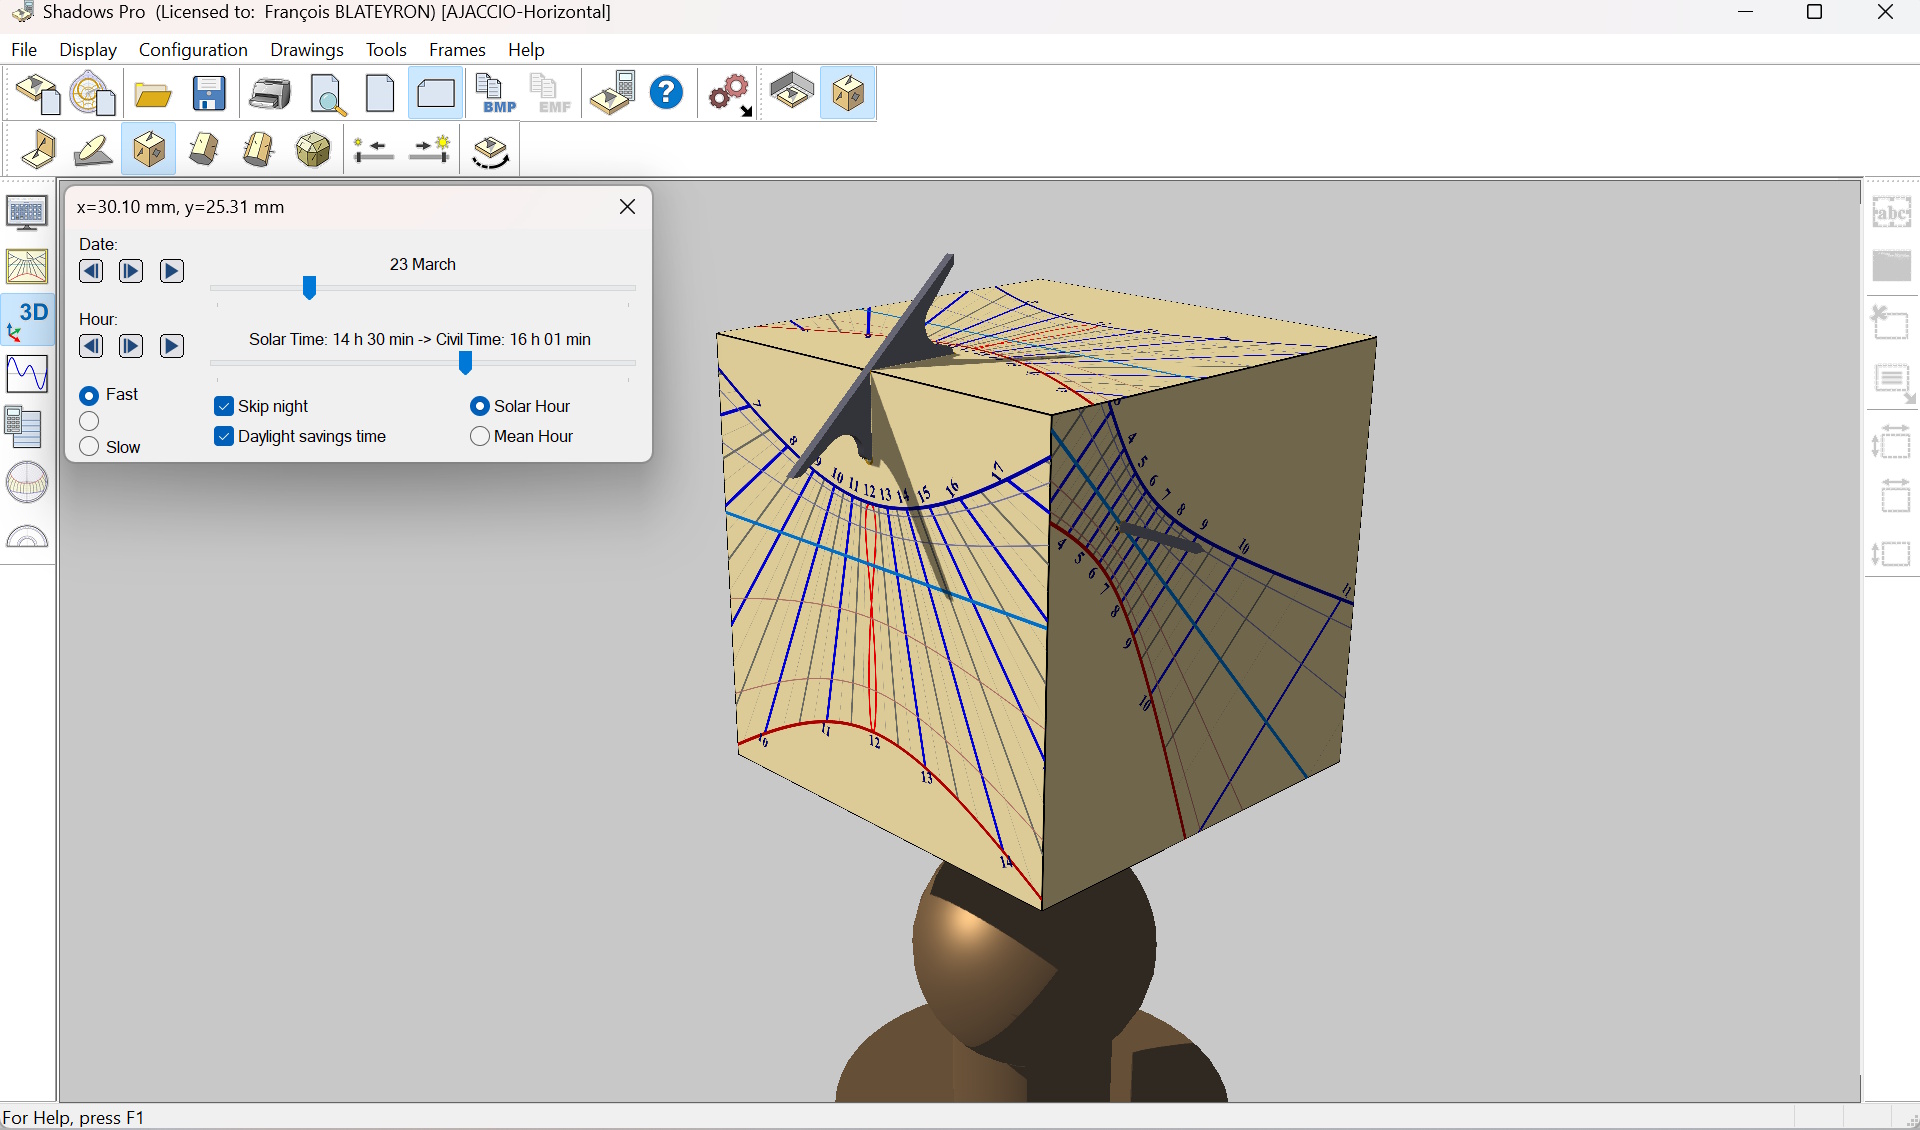
Task: Click the new sundial icon
Action: tap(38, 94)
